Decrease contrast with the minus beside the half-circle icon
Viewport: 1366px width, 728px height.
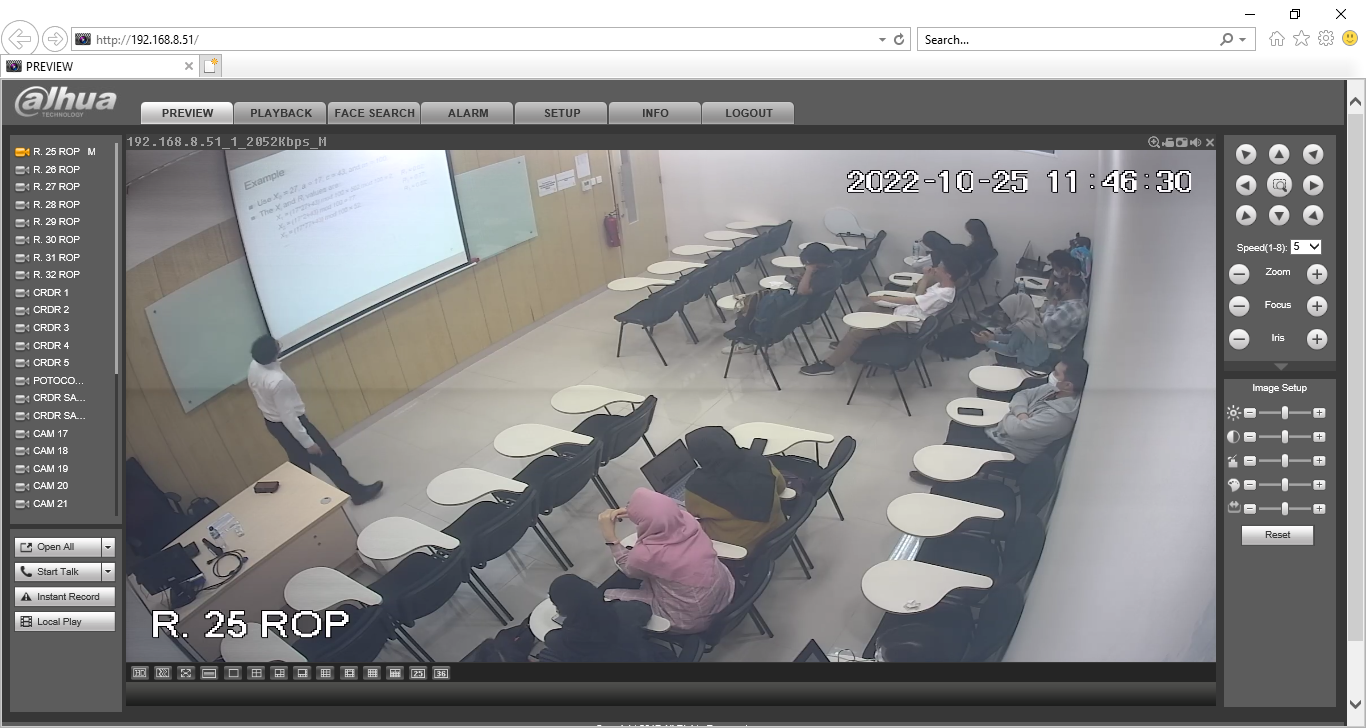1249,437
